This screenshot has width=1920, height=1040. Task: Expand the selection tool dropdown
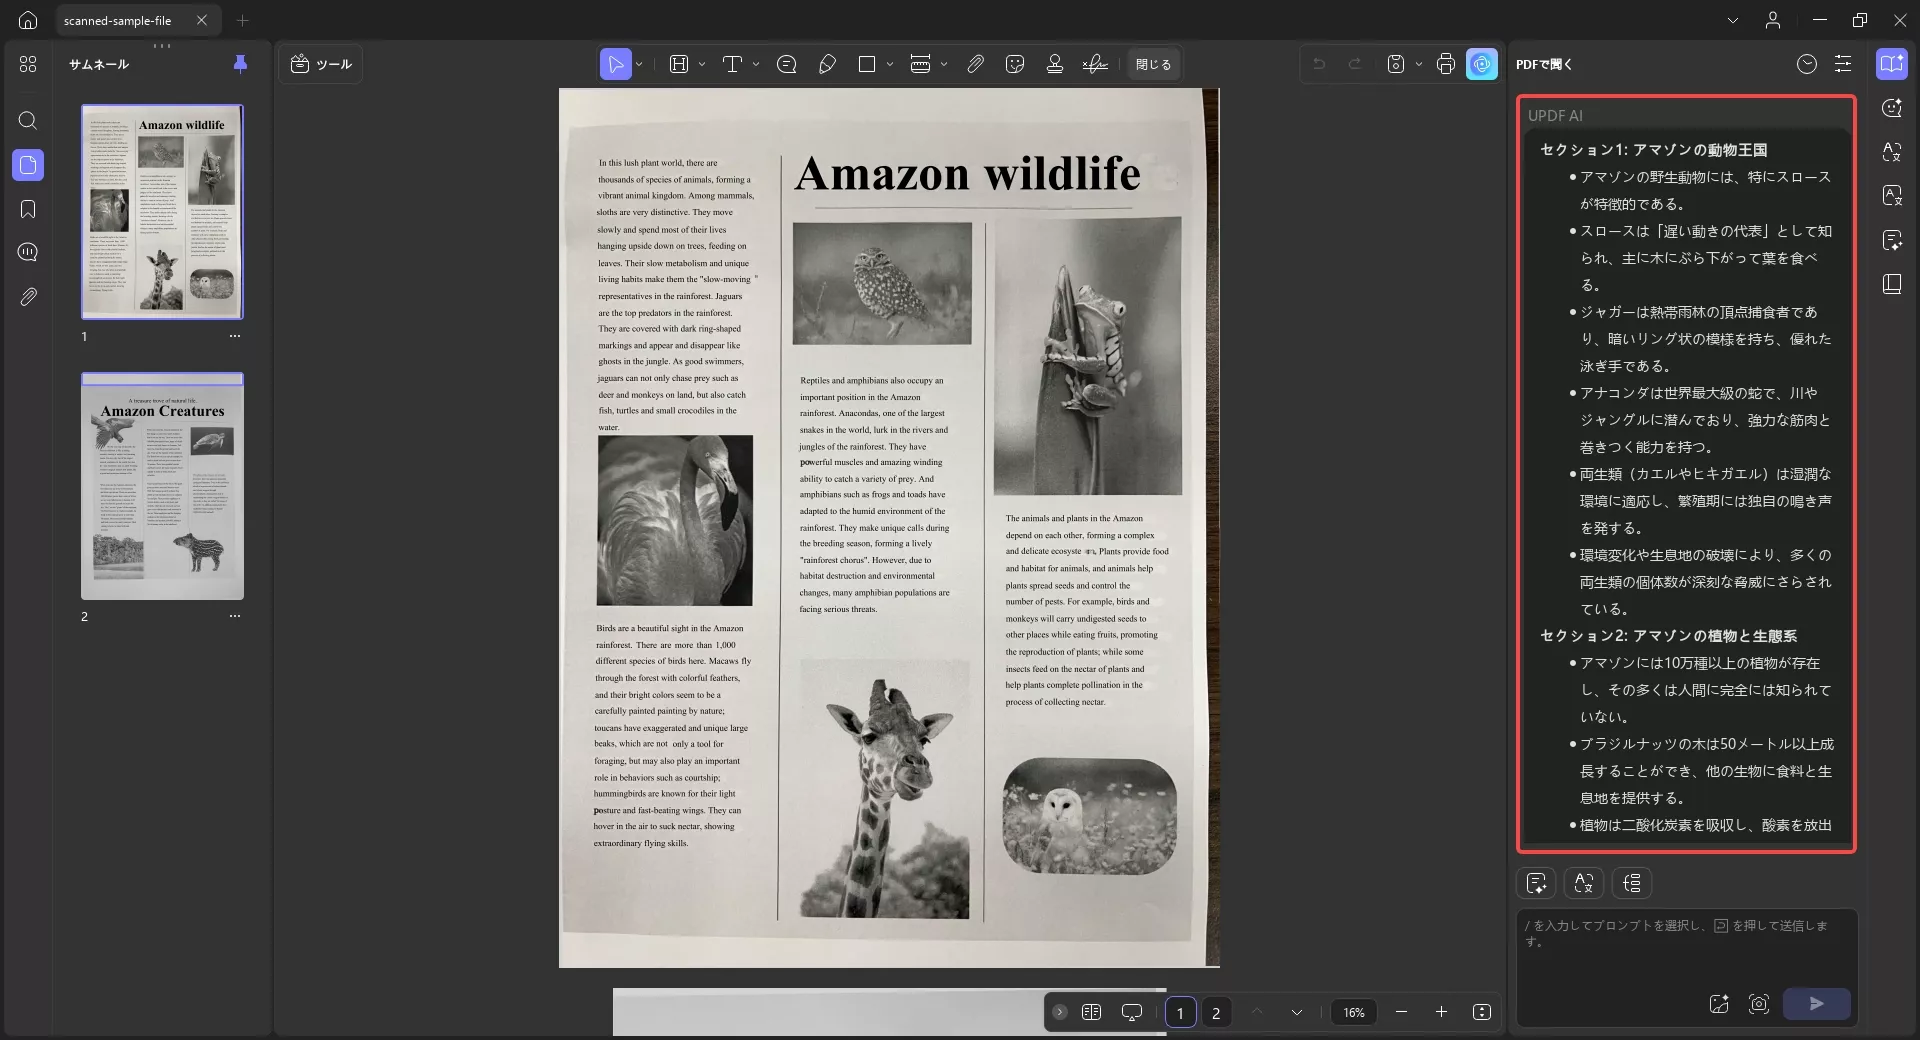coord(639,64)
